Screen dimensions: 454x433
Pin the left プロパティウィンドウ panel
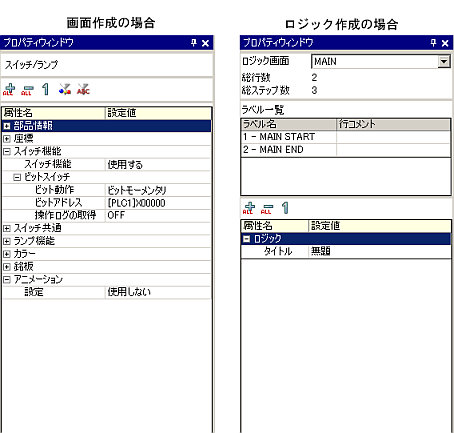(x=194, y=43)
